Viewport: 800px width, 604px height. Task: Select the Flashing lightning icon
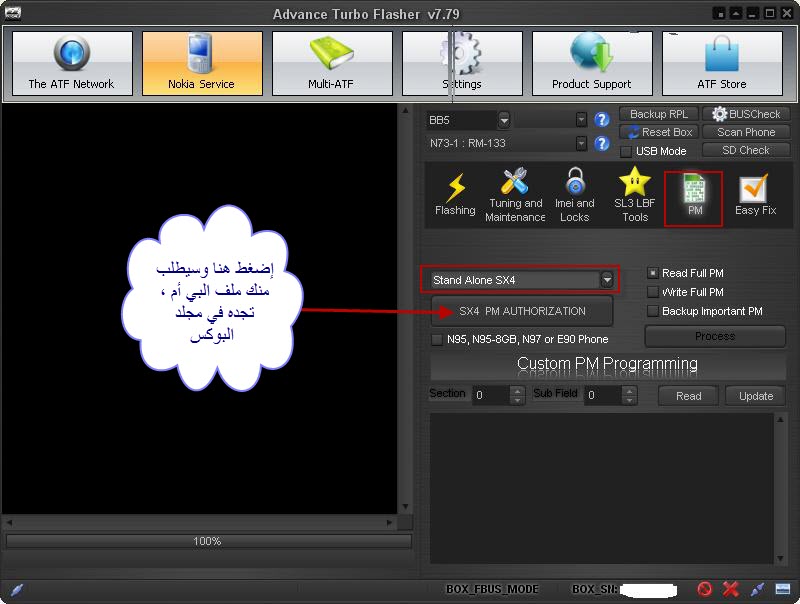pos(455,195)
